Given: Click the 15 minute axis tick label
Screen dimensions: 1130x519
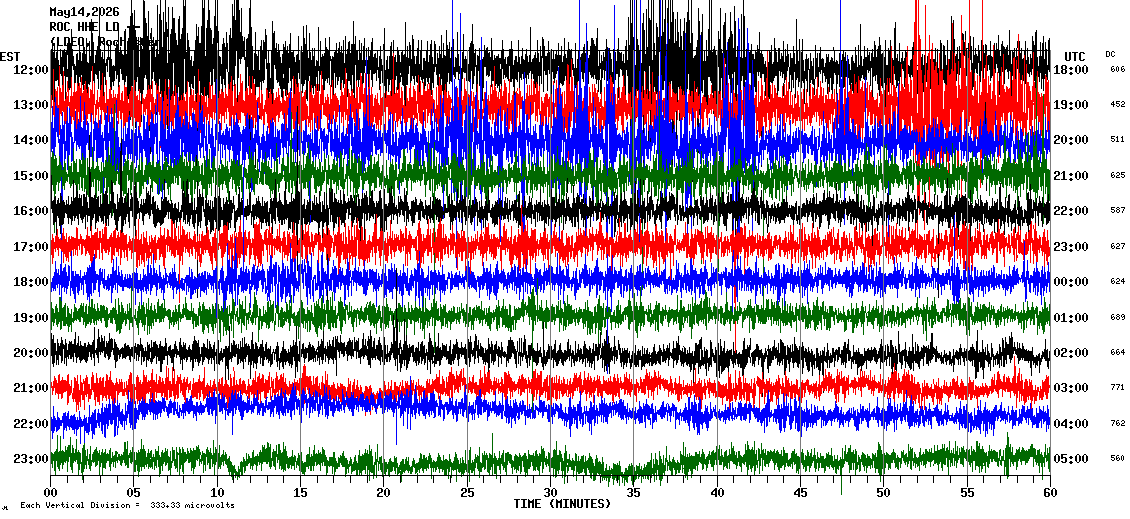Looking at the screenshot, I should [301, 493].
